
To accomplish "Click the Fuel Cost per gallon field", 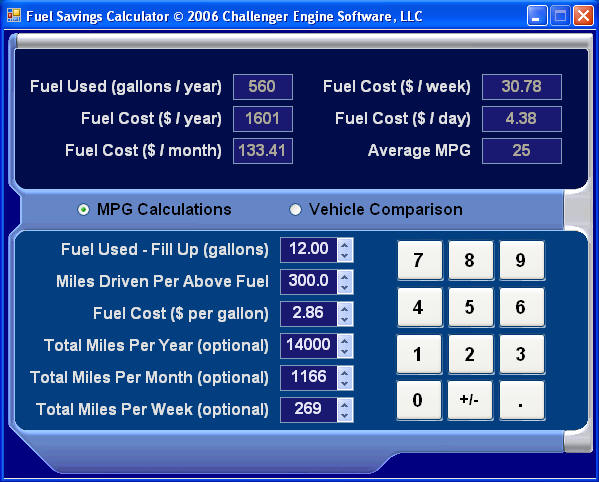I will (x=309, y=314).
